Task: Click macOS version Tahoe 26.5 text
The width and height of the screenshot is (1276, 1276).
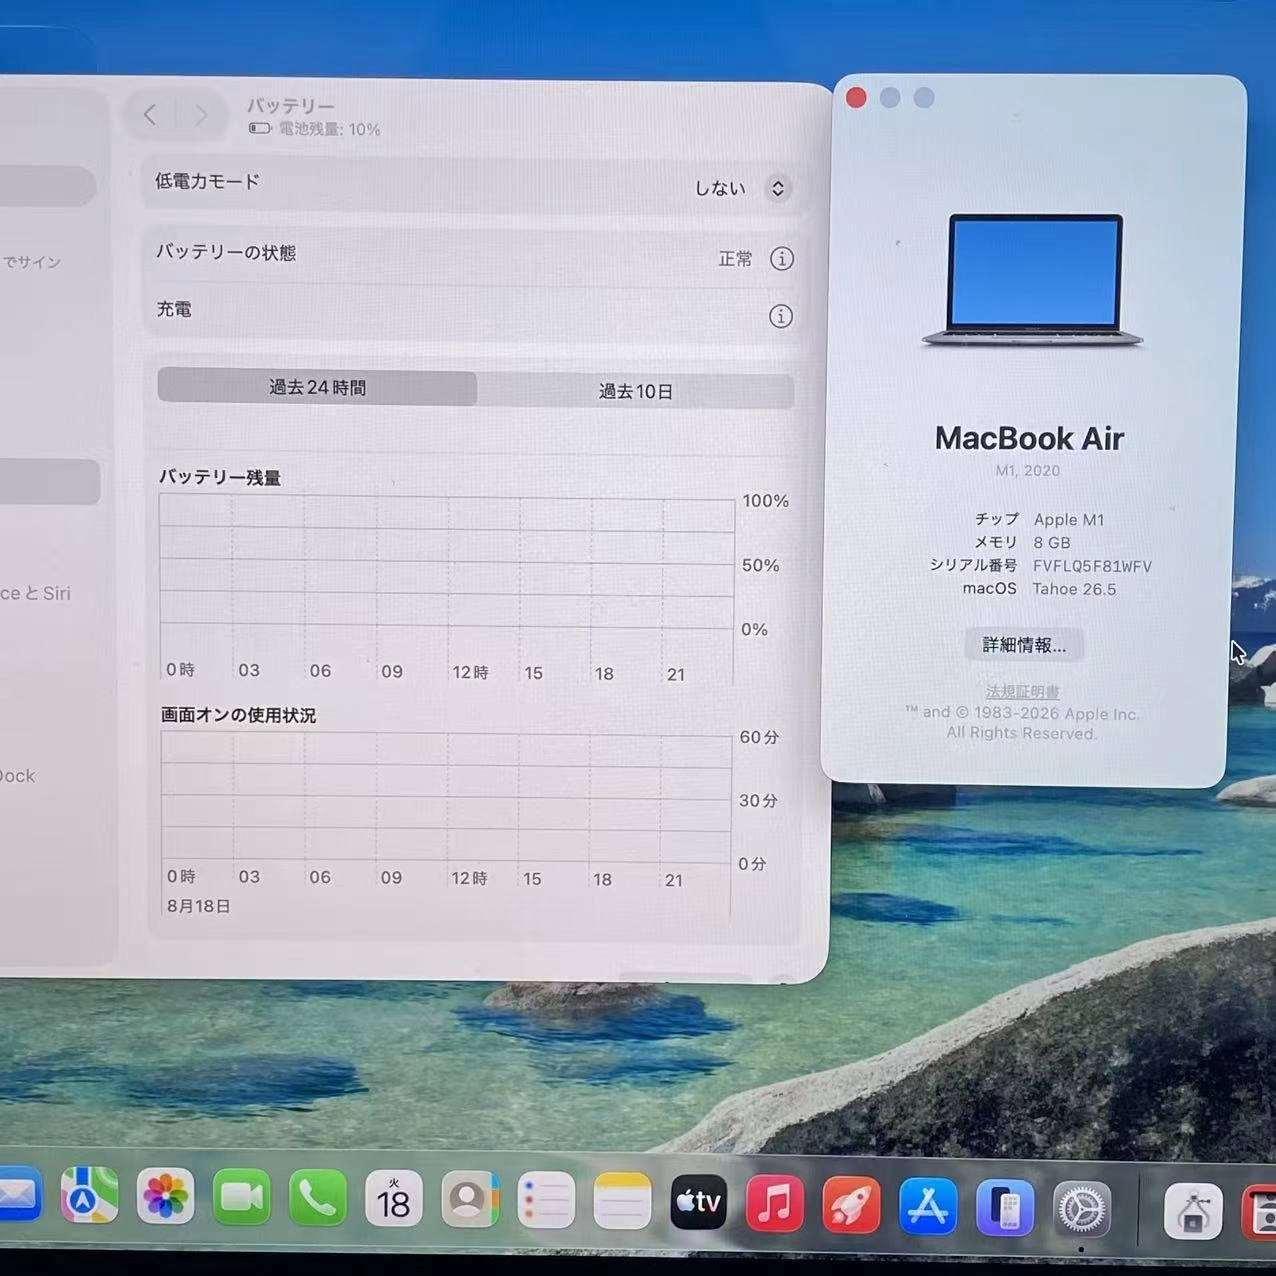Action: pos(1074,589)
